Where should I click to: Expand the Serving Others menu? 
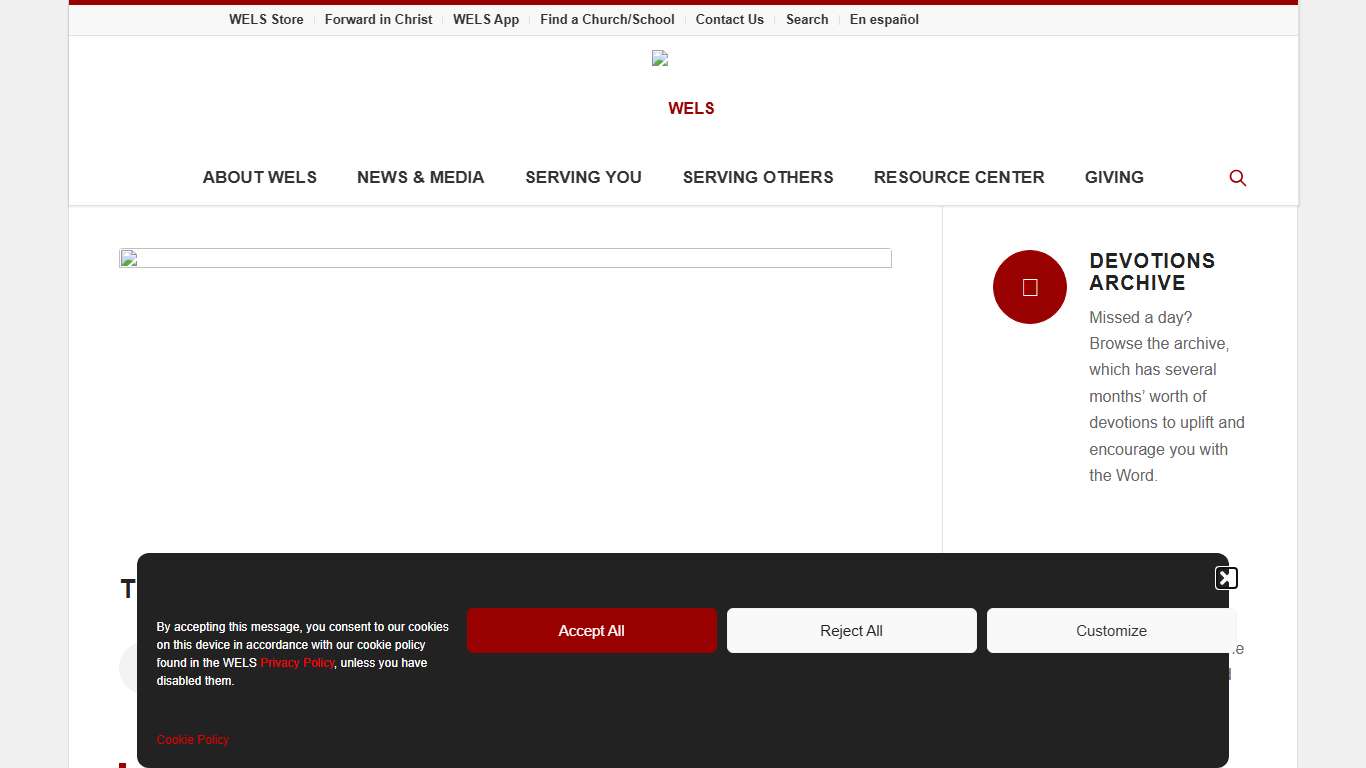757,177
